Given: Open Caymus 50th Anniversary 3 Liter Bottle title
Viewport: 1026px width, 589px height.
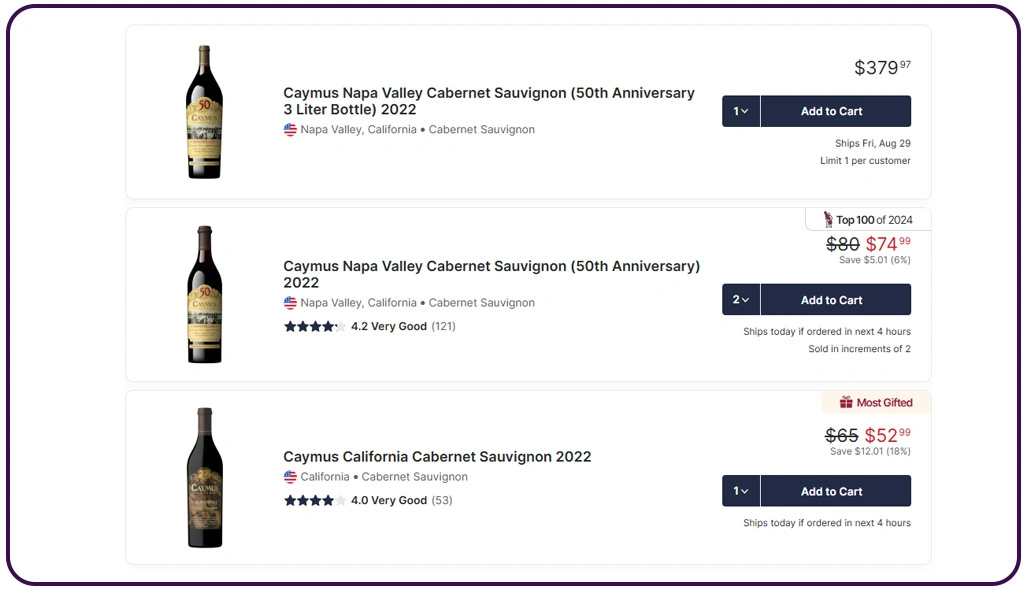Looking at the screenshot, I should [x=488, y=101].
